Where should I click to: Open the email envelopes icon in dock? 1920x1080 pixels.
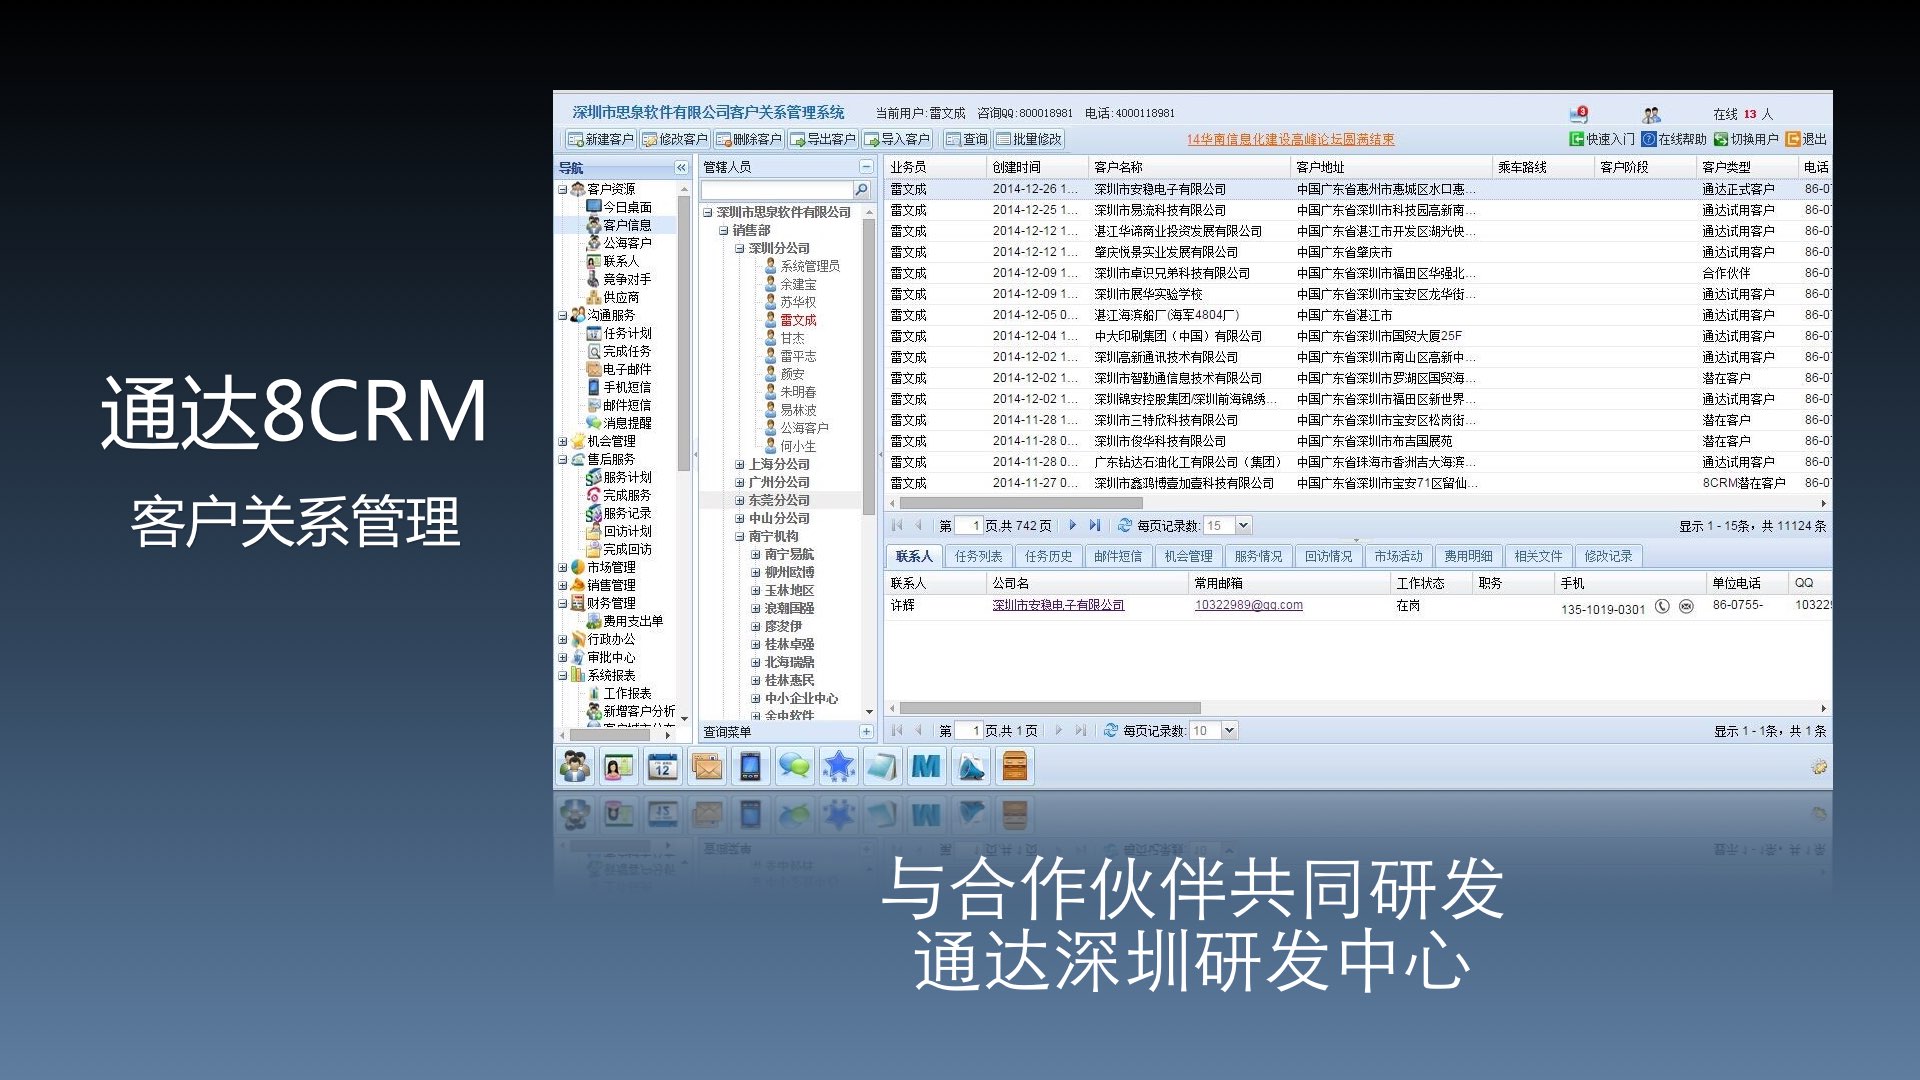coord(707,767)
